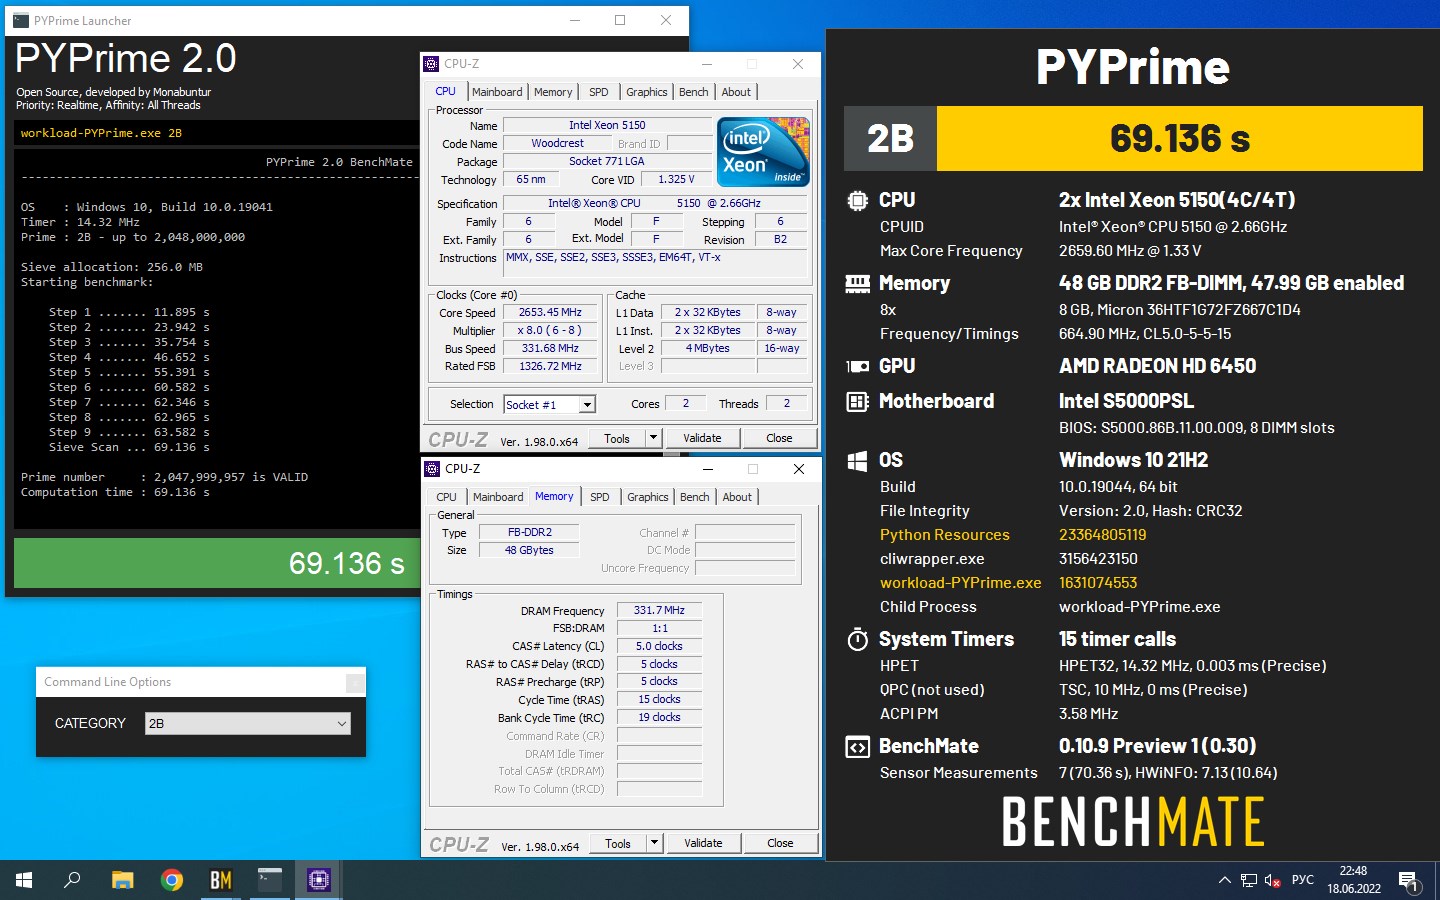Viewport: 1440px width, 900px height.
Task: Open Memory tab in upper CPU-Z
Action: [x=553, y=92]
